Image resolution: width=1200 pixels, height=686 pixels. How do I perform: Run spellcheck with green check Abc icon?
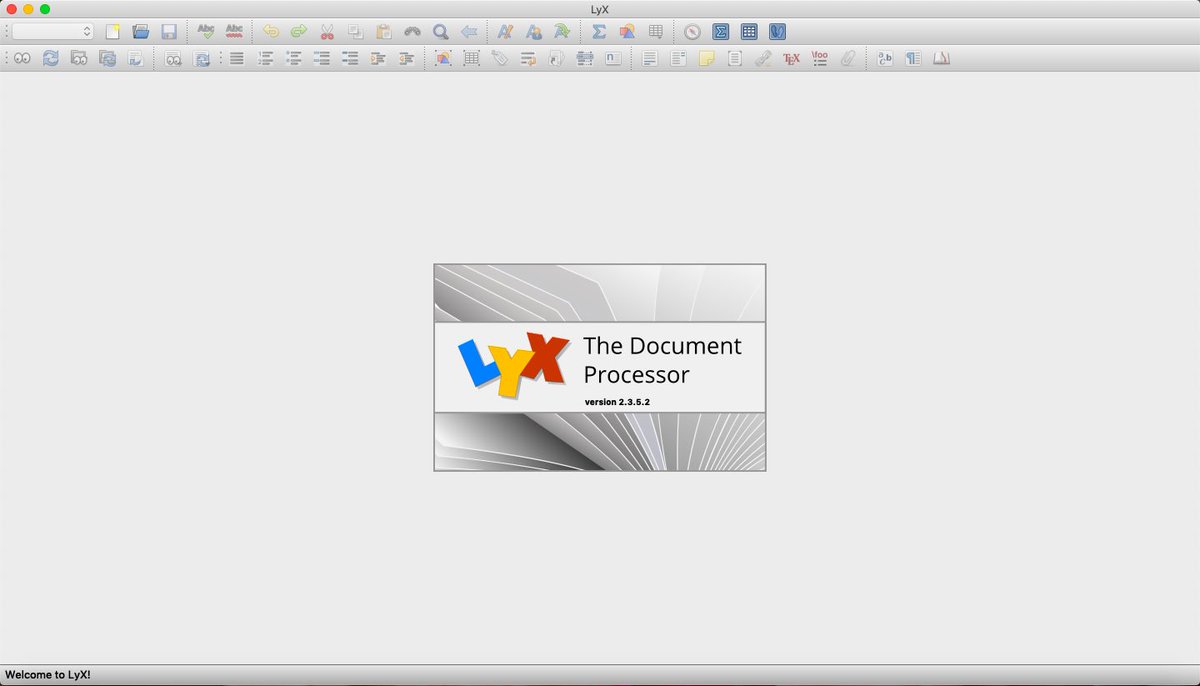[x=206, y=32]
